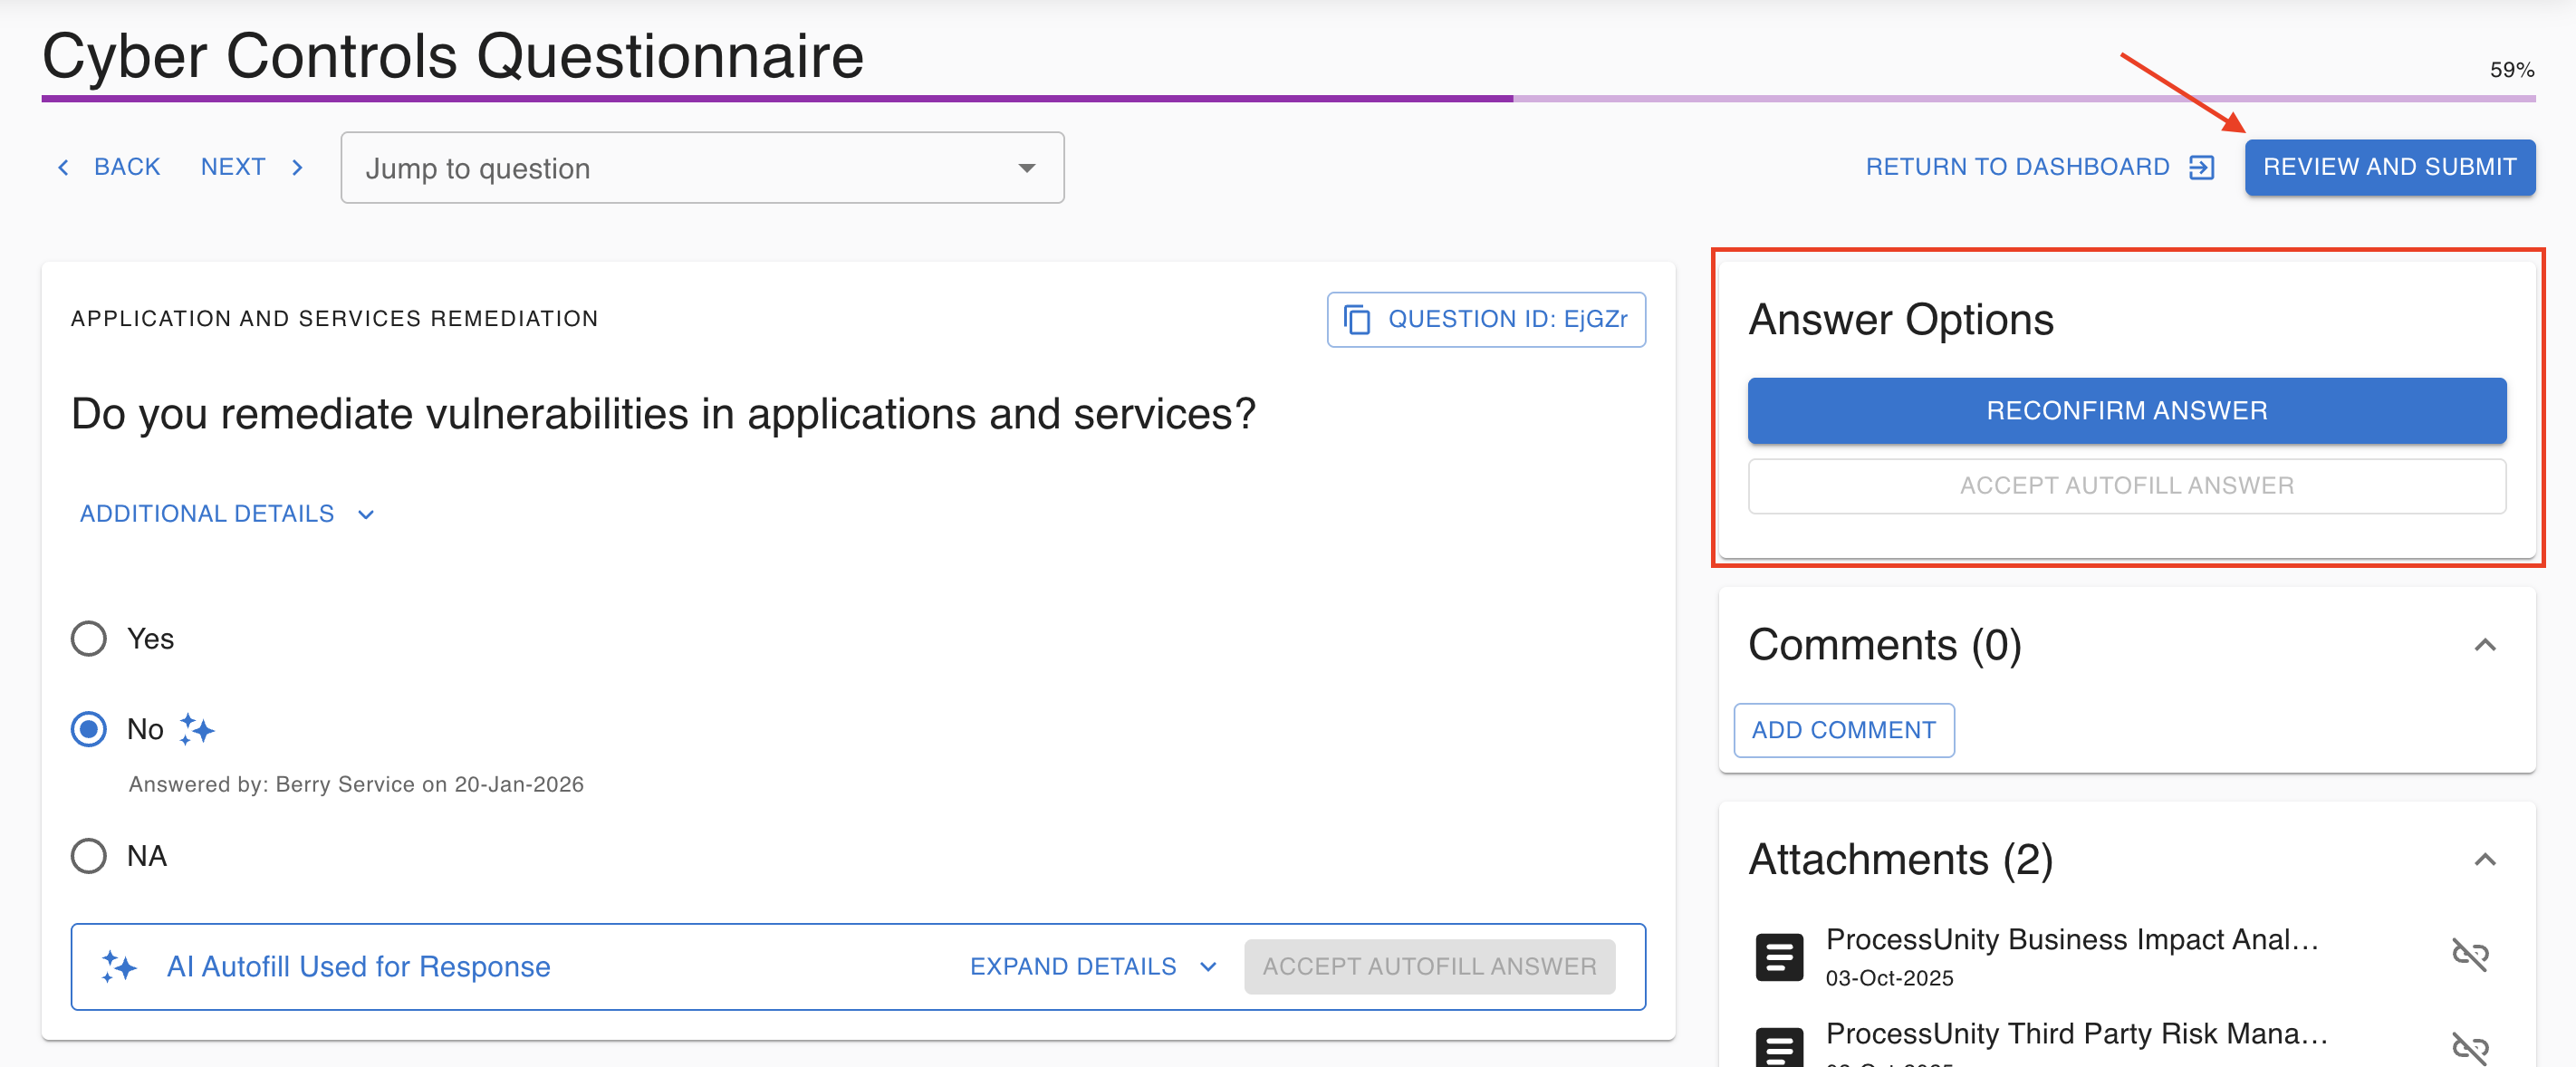Select the No radio option
The image size is (2576, 1067).
89,729
